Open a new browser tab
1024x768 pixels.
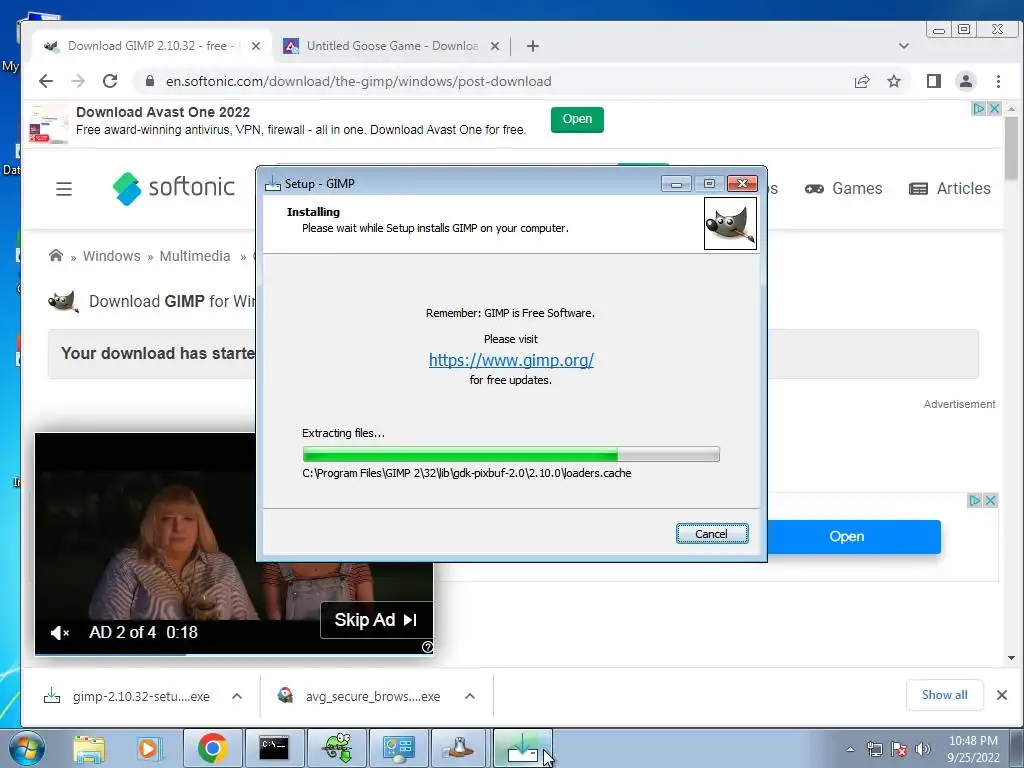(x=533, y=46)
